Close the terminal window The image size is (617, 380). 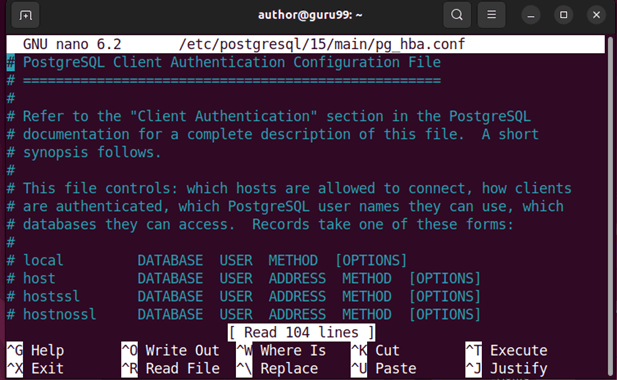[597, 15]
